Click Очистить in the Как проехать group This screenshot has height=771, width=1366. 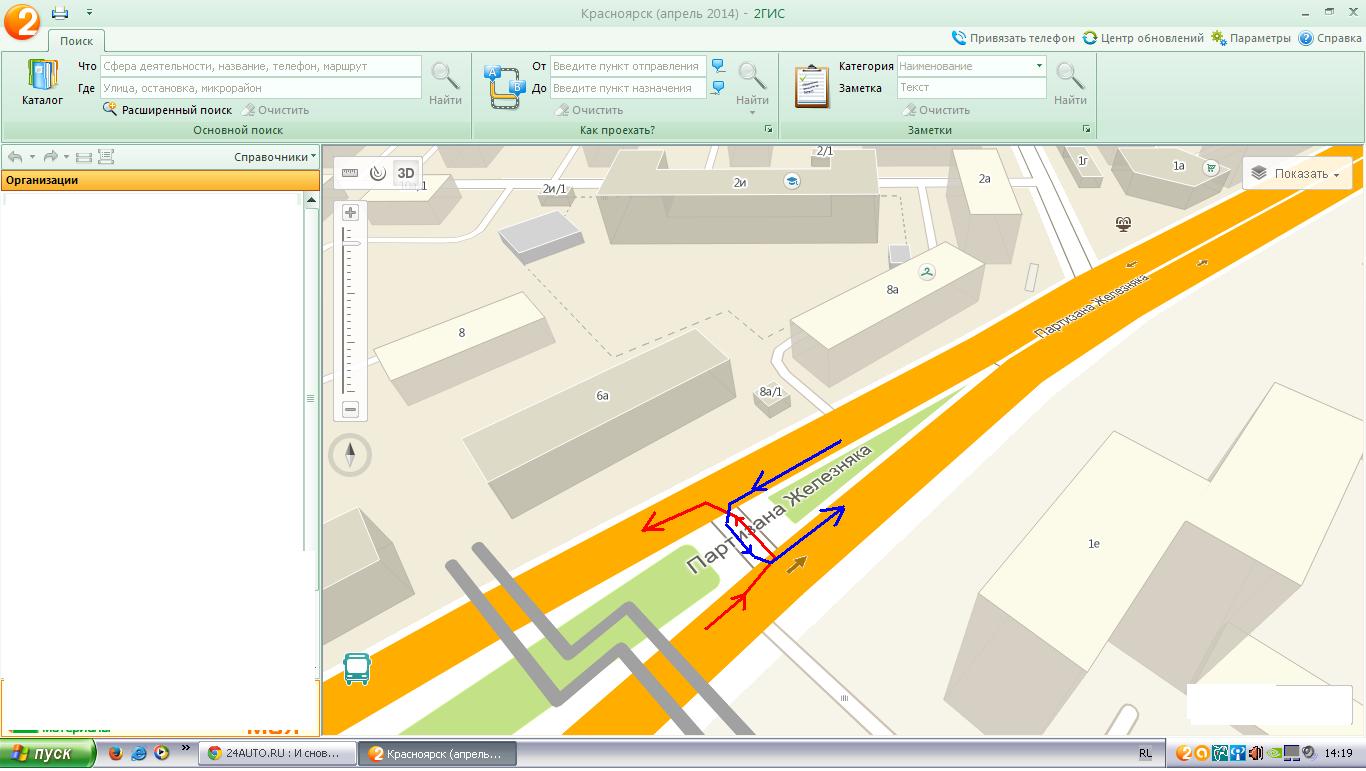[x=589, y=110]
